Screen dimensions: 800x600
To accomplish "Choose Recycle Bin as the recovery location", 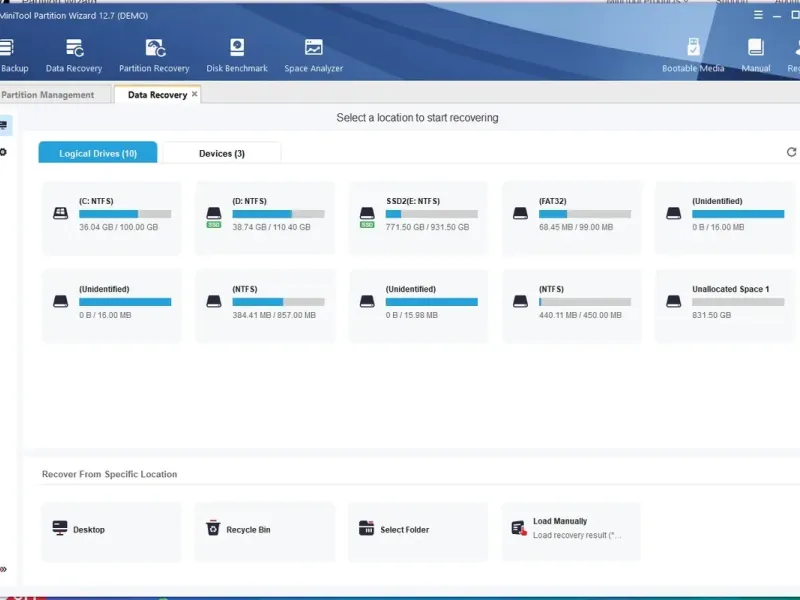I will 265,532.
